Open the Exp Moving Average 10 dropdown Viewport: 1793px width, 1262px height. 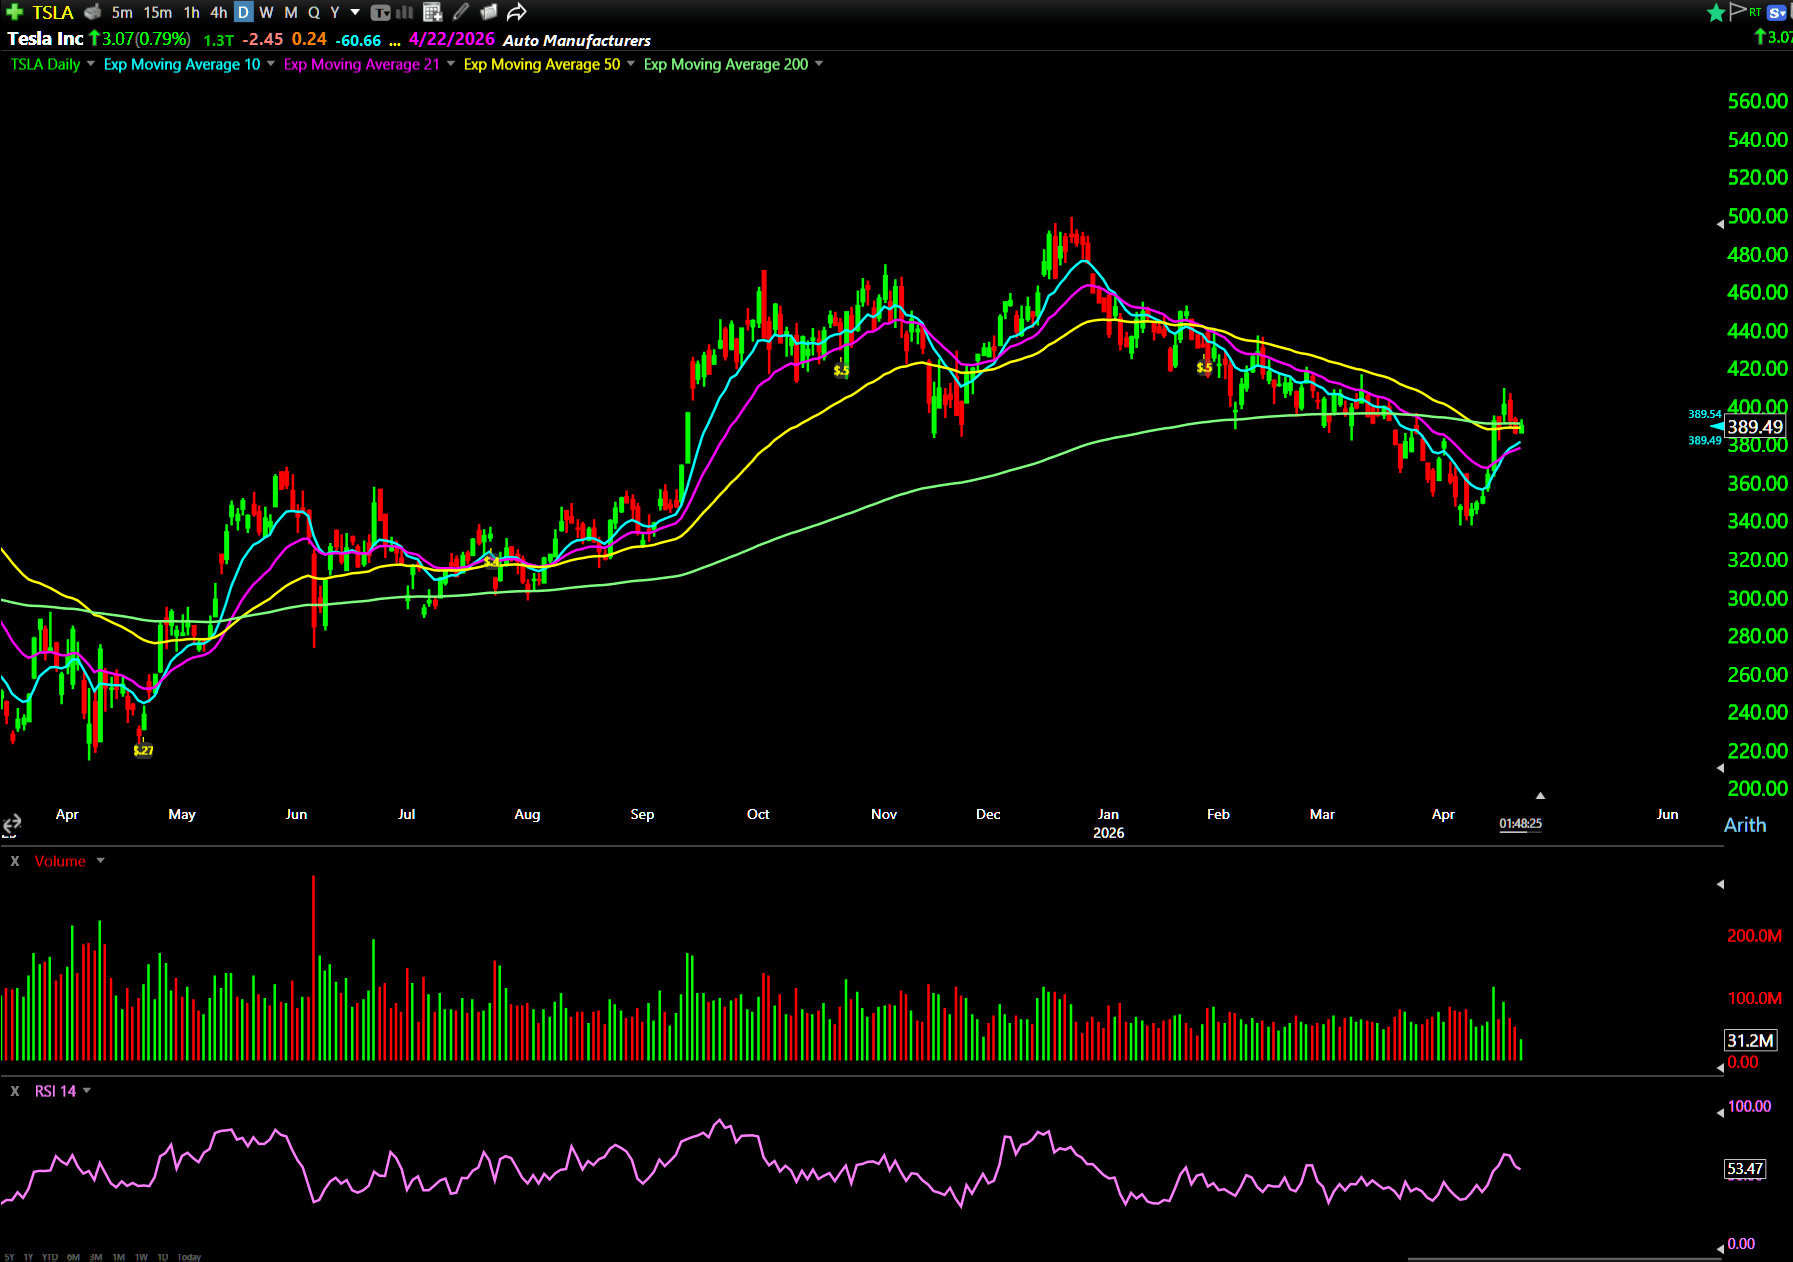(271, 64)
